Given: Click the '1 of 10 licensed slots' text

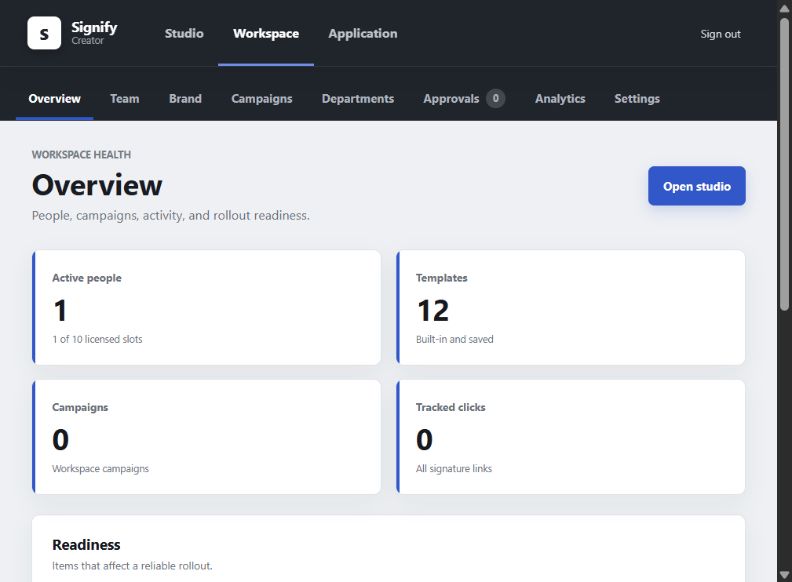Looking at the screenshot, I should [x=97, y=340].
